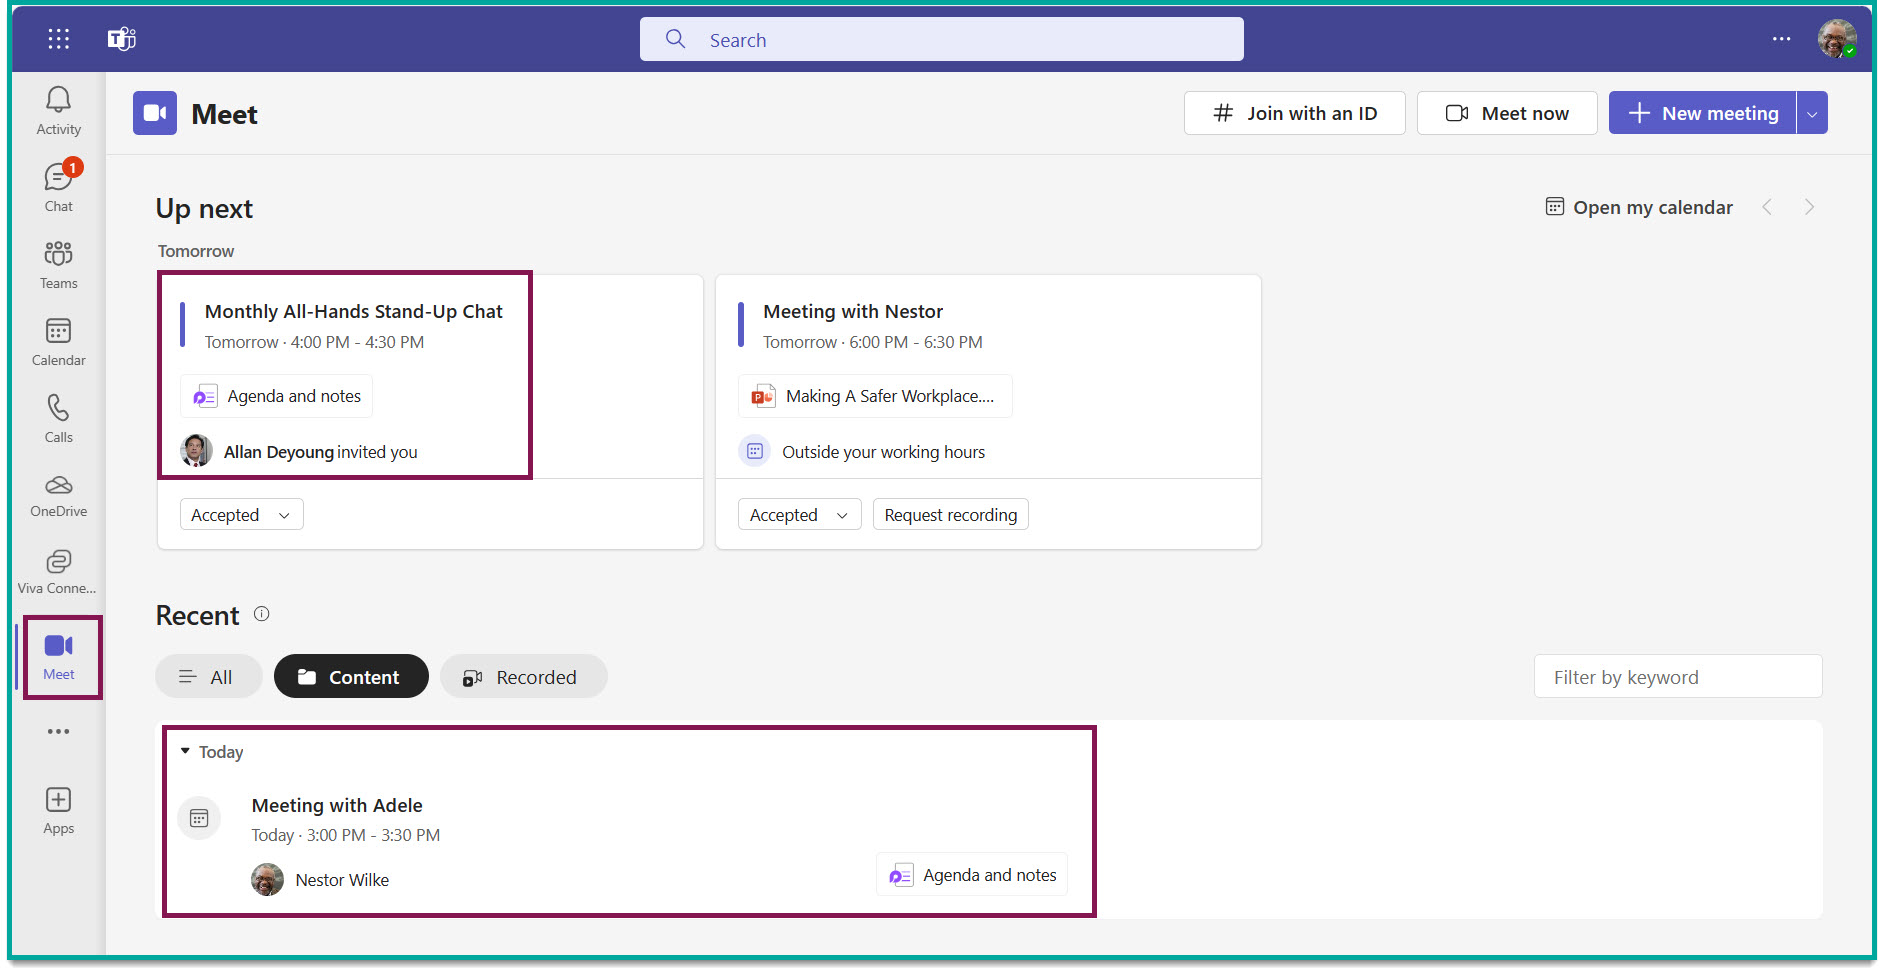Open the Activity feed in the sidebar

coord(58,108)
